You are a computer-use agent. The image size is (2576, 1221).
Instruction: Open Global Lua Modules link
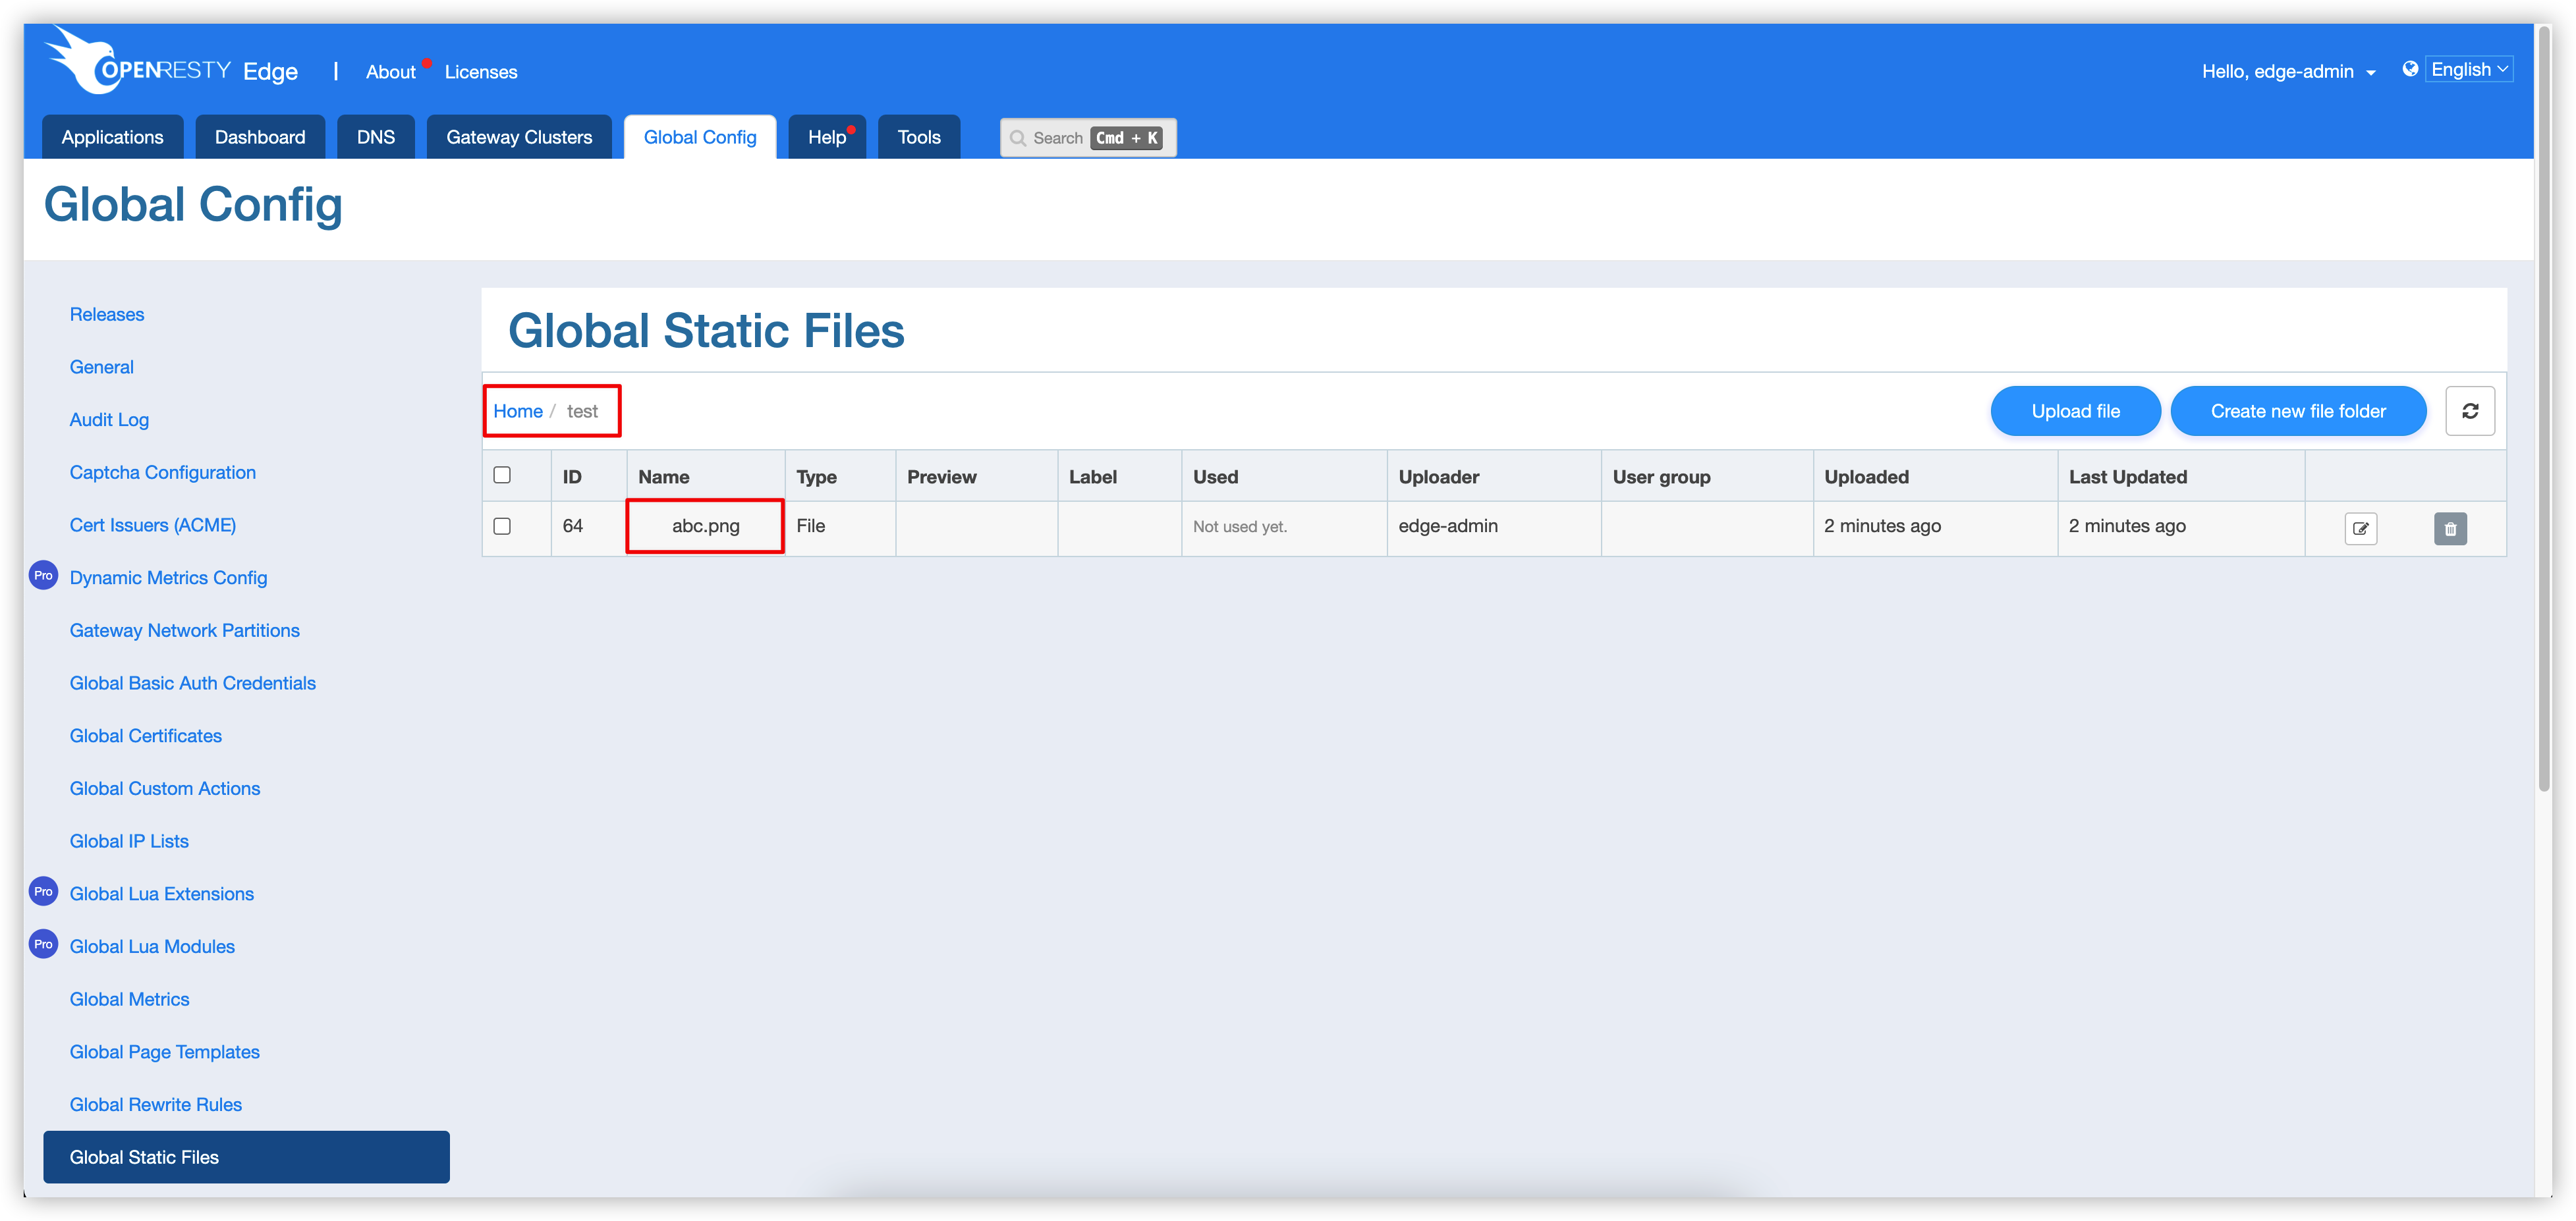(x=152, y=946)
